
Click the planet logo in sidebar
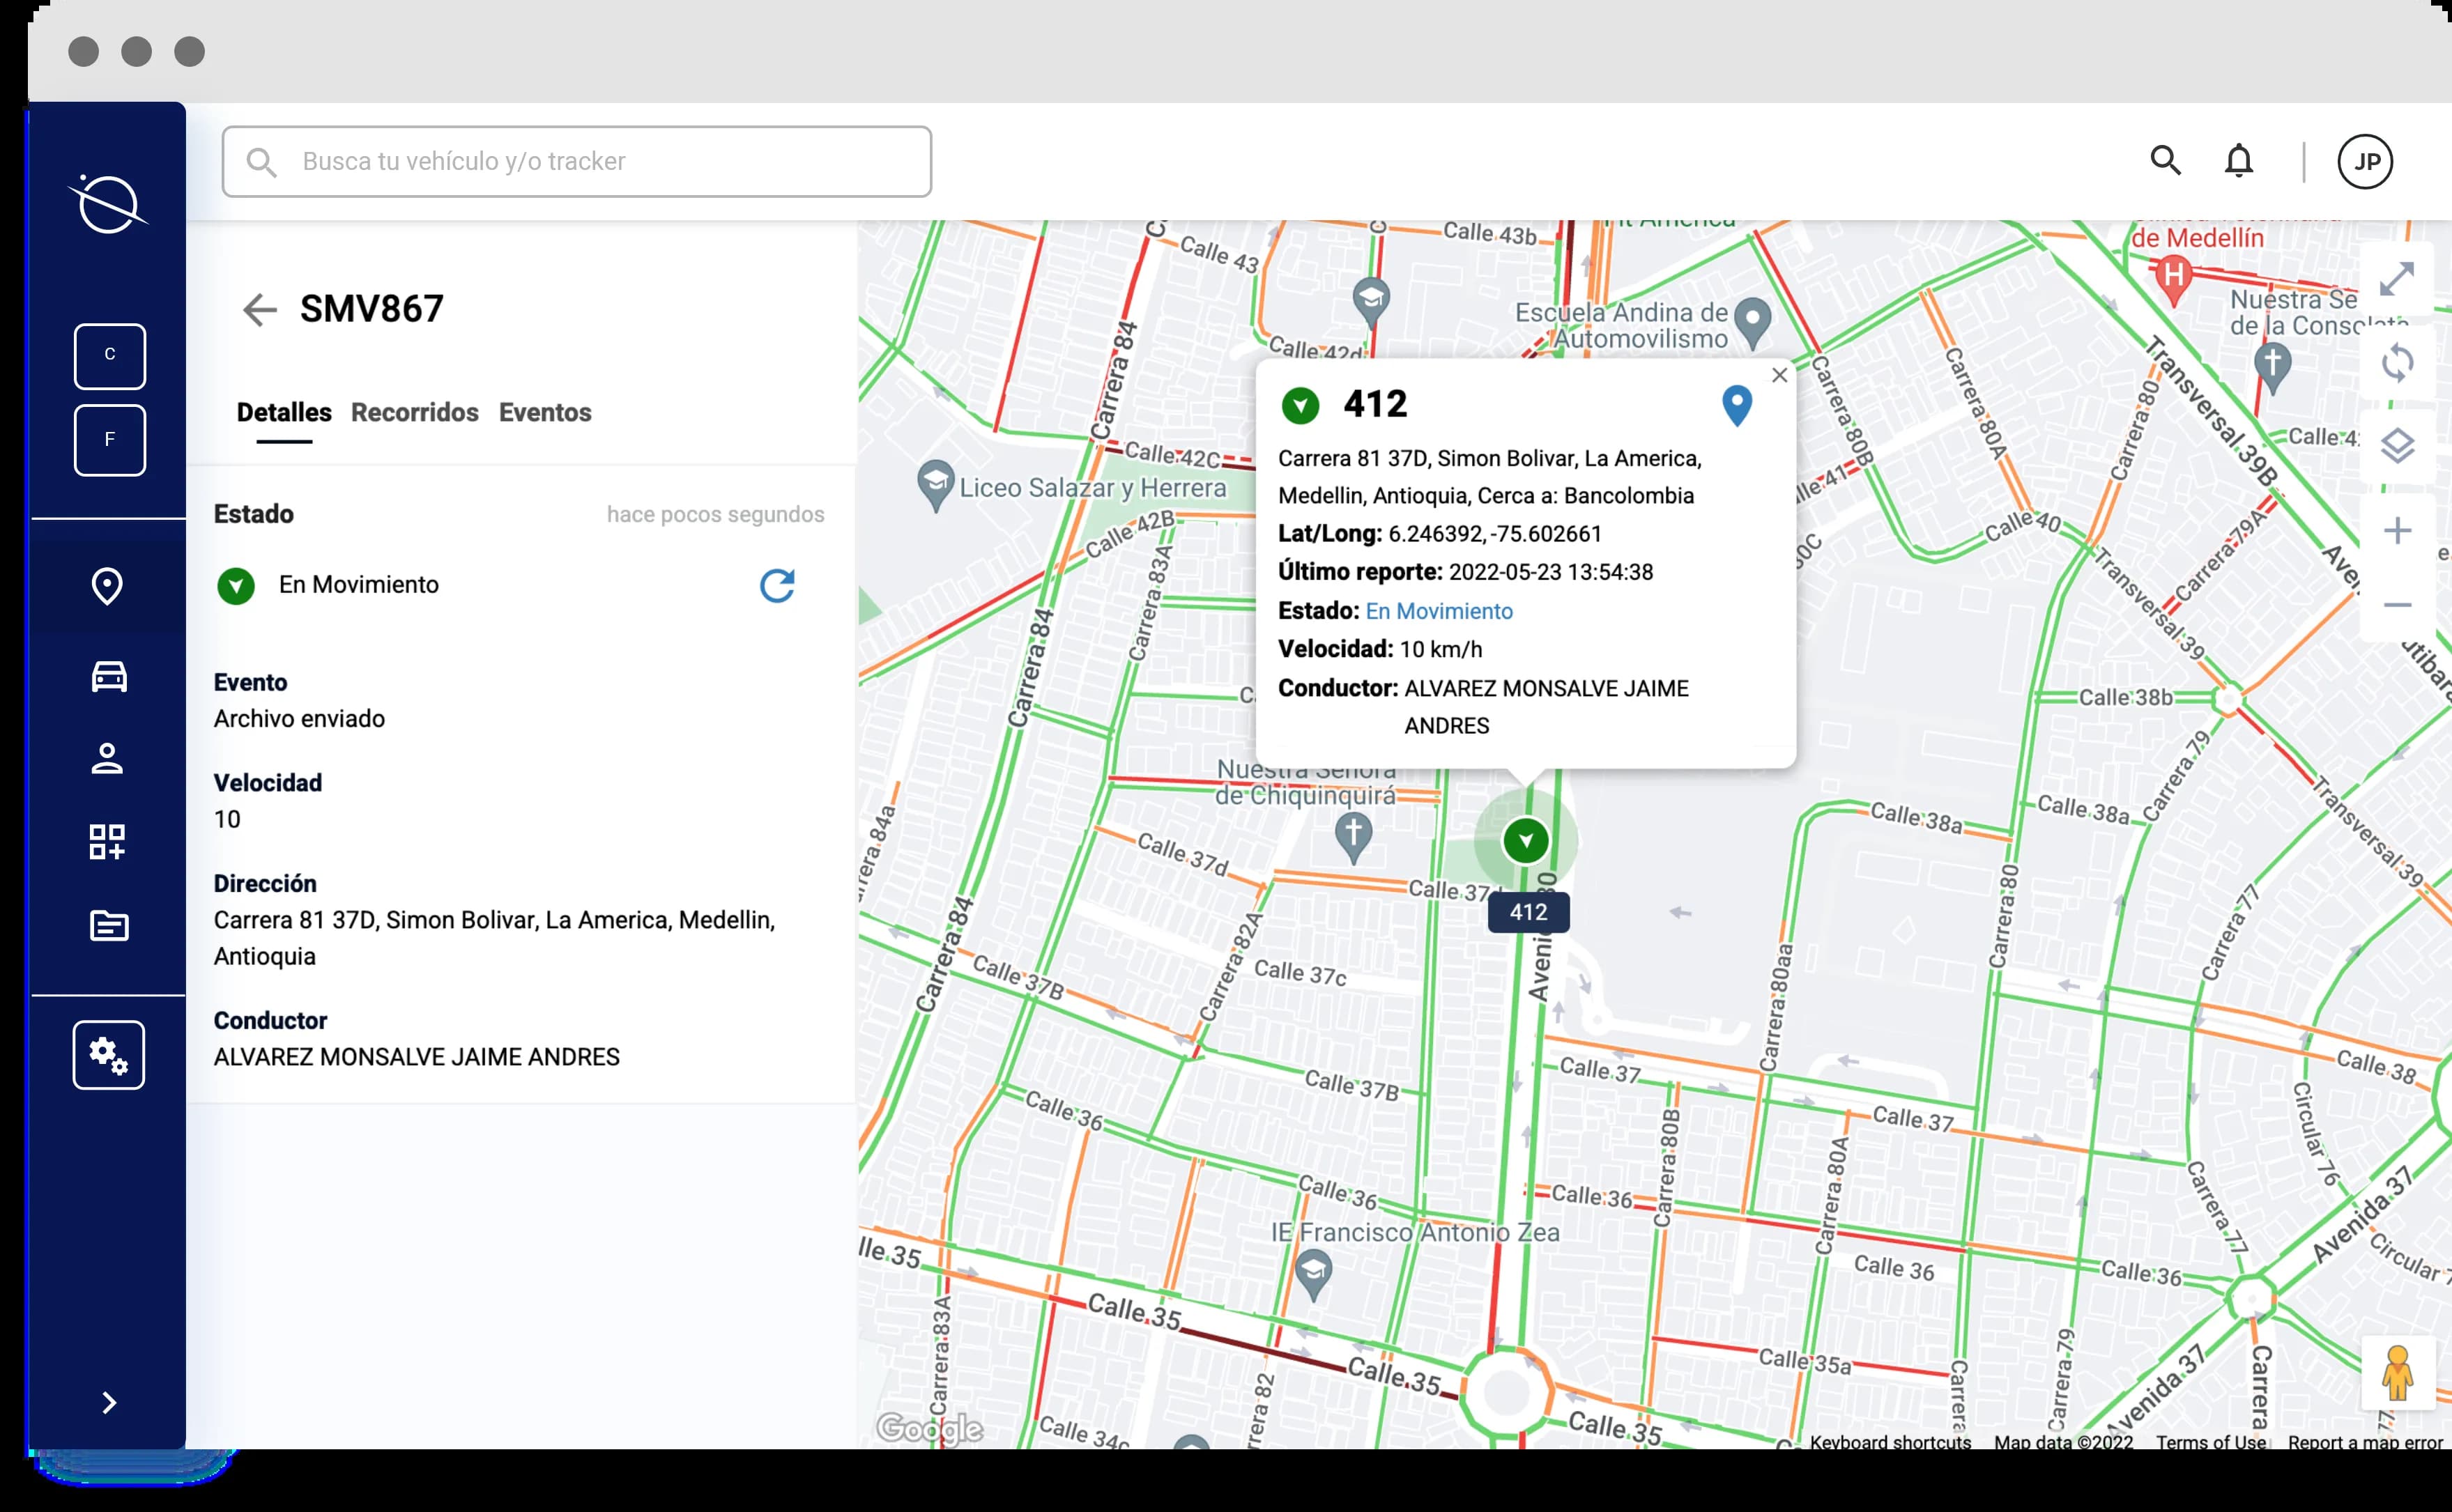[x=108, y=204]
